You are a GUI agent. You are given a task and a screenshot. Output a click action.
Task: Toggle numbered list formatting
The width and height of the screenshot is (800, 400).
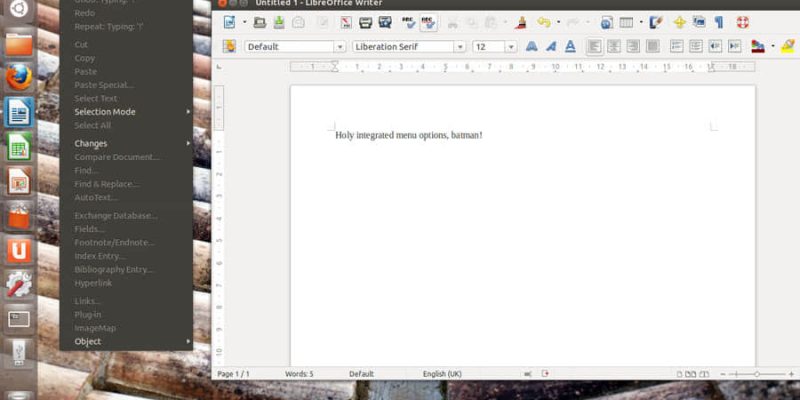677,46
